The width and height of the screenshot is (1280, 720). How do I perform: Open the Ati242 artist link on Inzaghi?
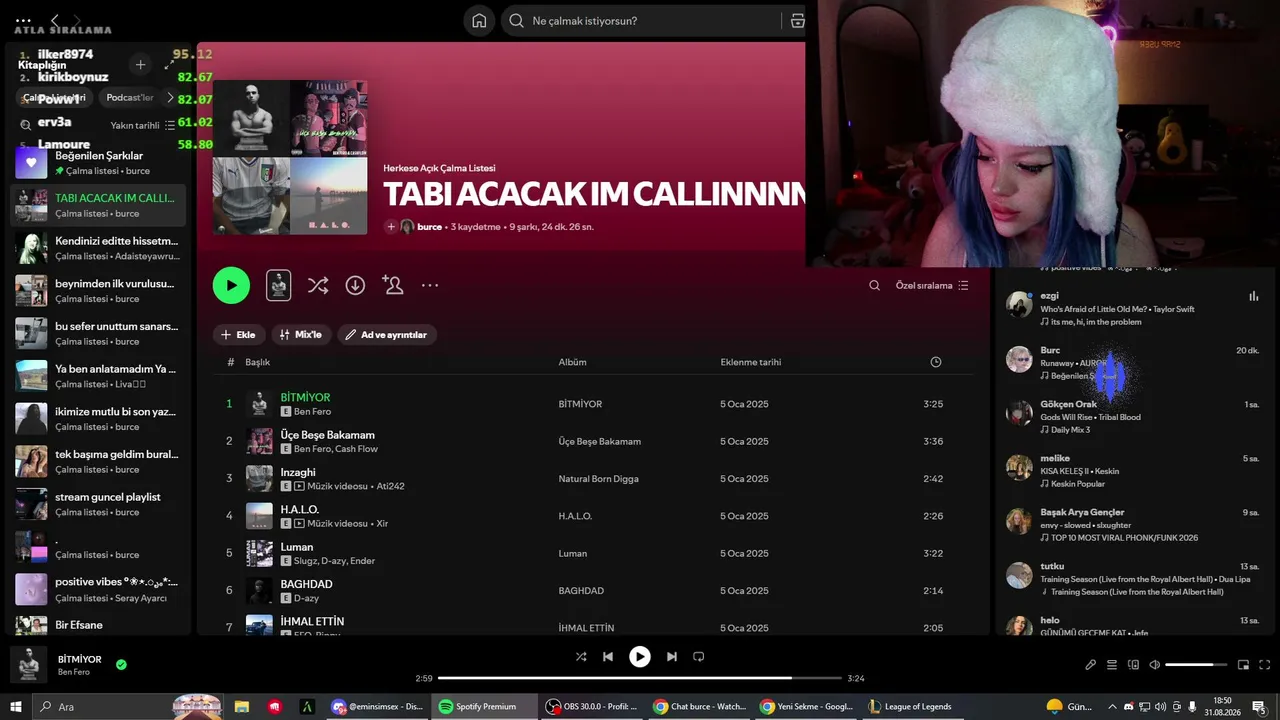(x=390, y=486)
